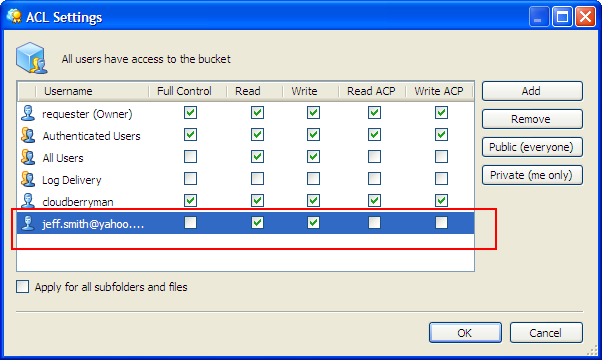The image size is (602, 360).
Task: Uncheck Write ACP for requester (Owner)
Action: point(441,113)
